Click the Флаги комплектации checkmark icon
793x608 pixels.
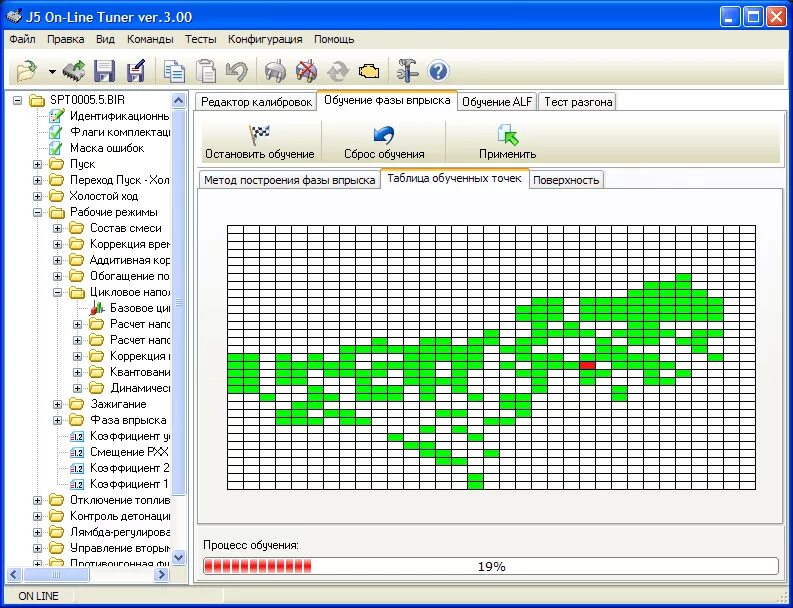pyautogui.click(x=56, y=133)
